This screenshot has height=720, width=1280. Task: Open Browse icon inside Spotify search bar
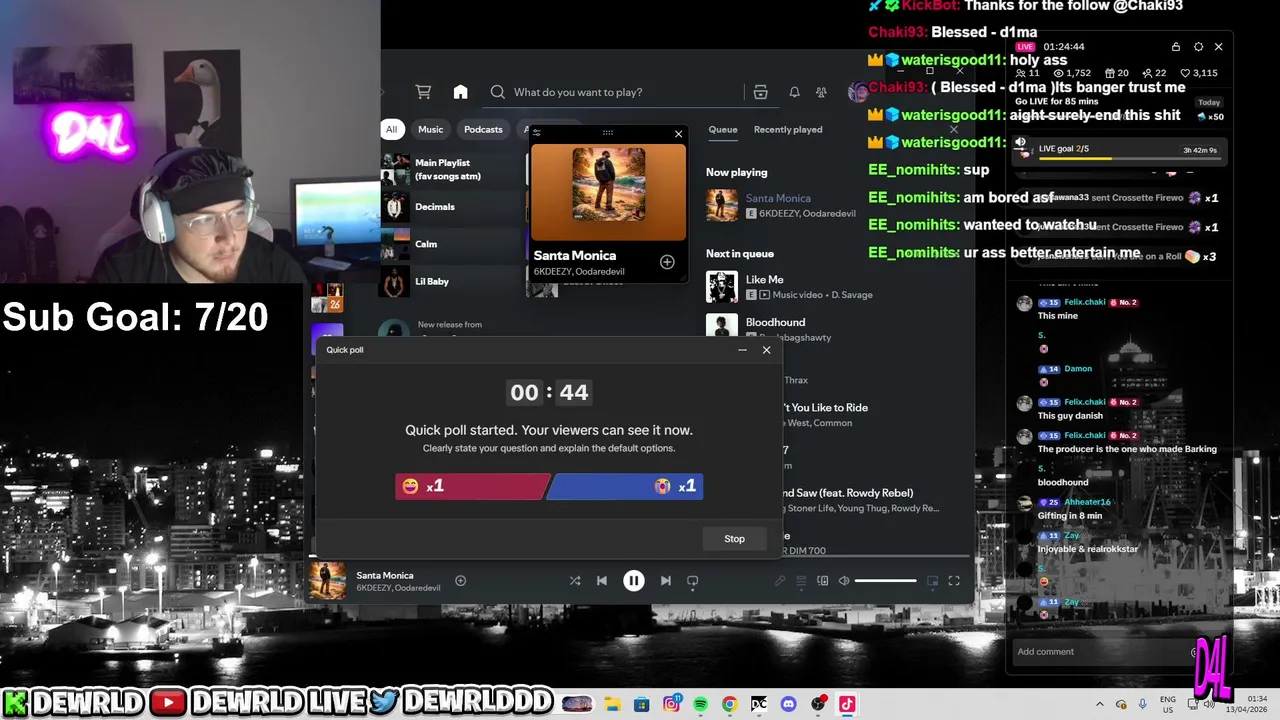(760, 92)
